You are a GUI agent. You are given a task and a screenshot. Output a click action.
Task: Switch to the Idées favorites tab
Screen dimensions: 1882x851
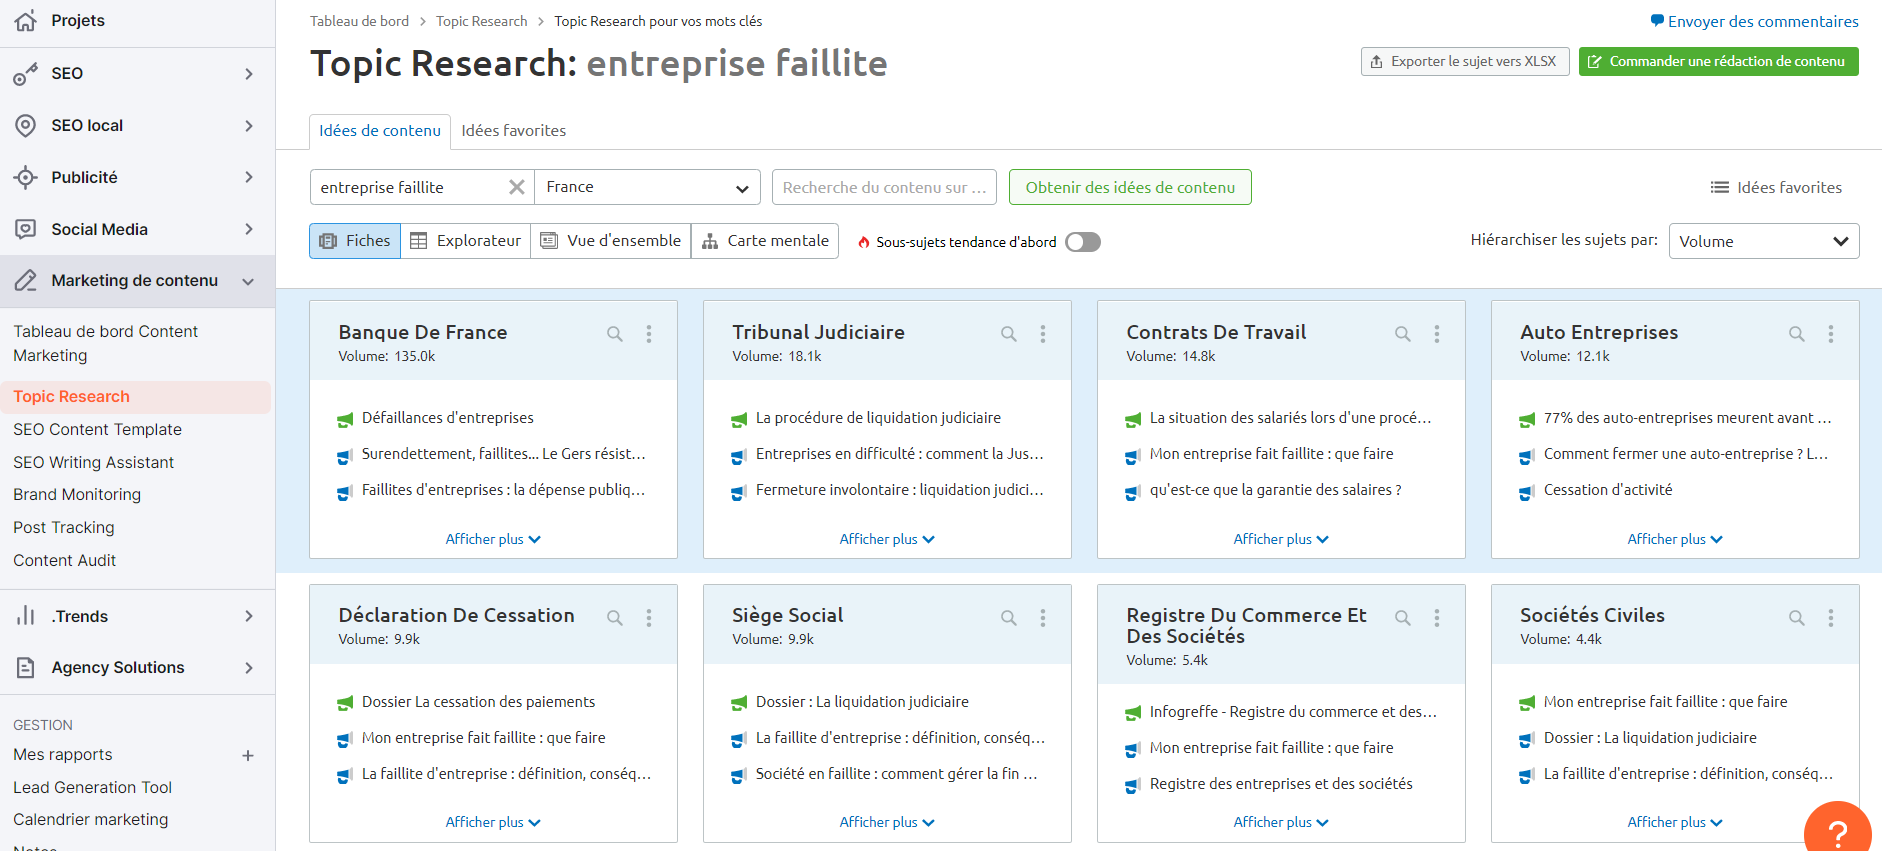click(513, 131)
